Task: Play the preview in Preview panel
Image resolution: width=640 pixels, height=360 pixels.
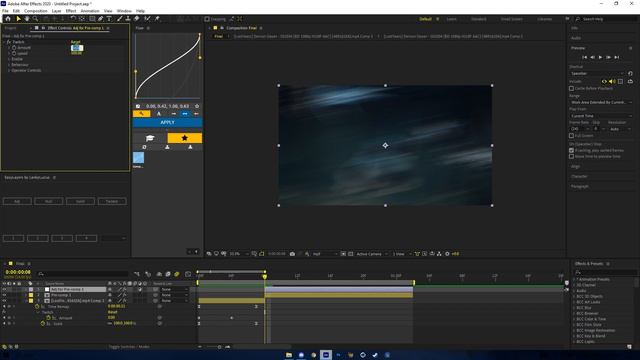Action: tap(600, 58)
